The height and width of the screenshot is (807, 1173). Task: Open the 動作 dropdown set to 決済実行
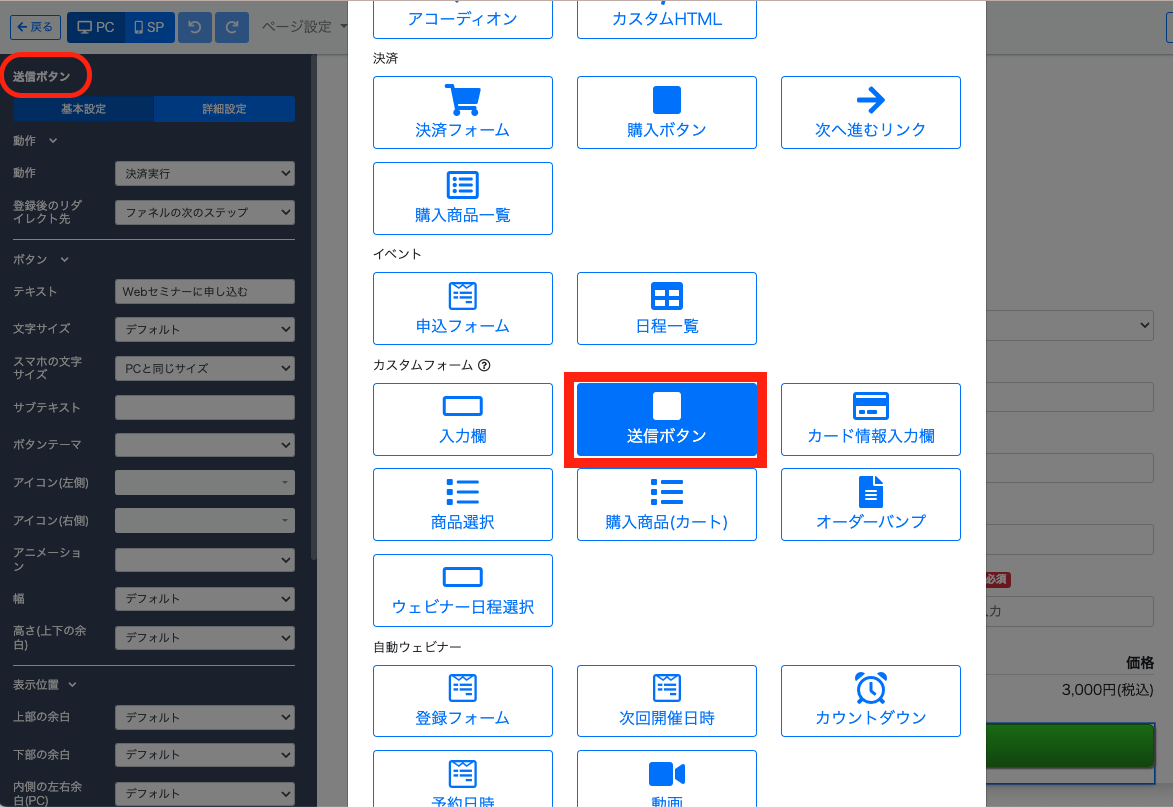(204, 174)
